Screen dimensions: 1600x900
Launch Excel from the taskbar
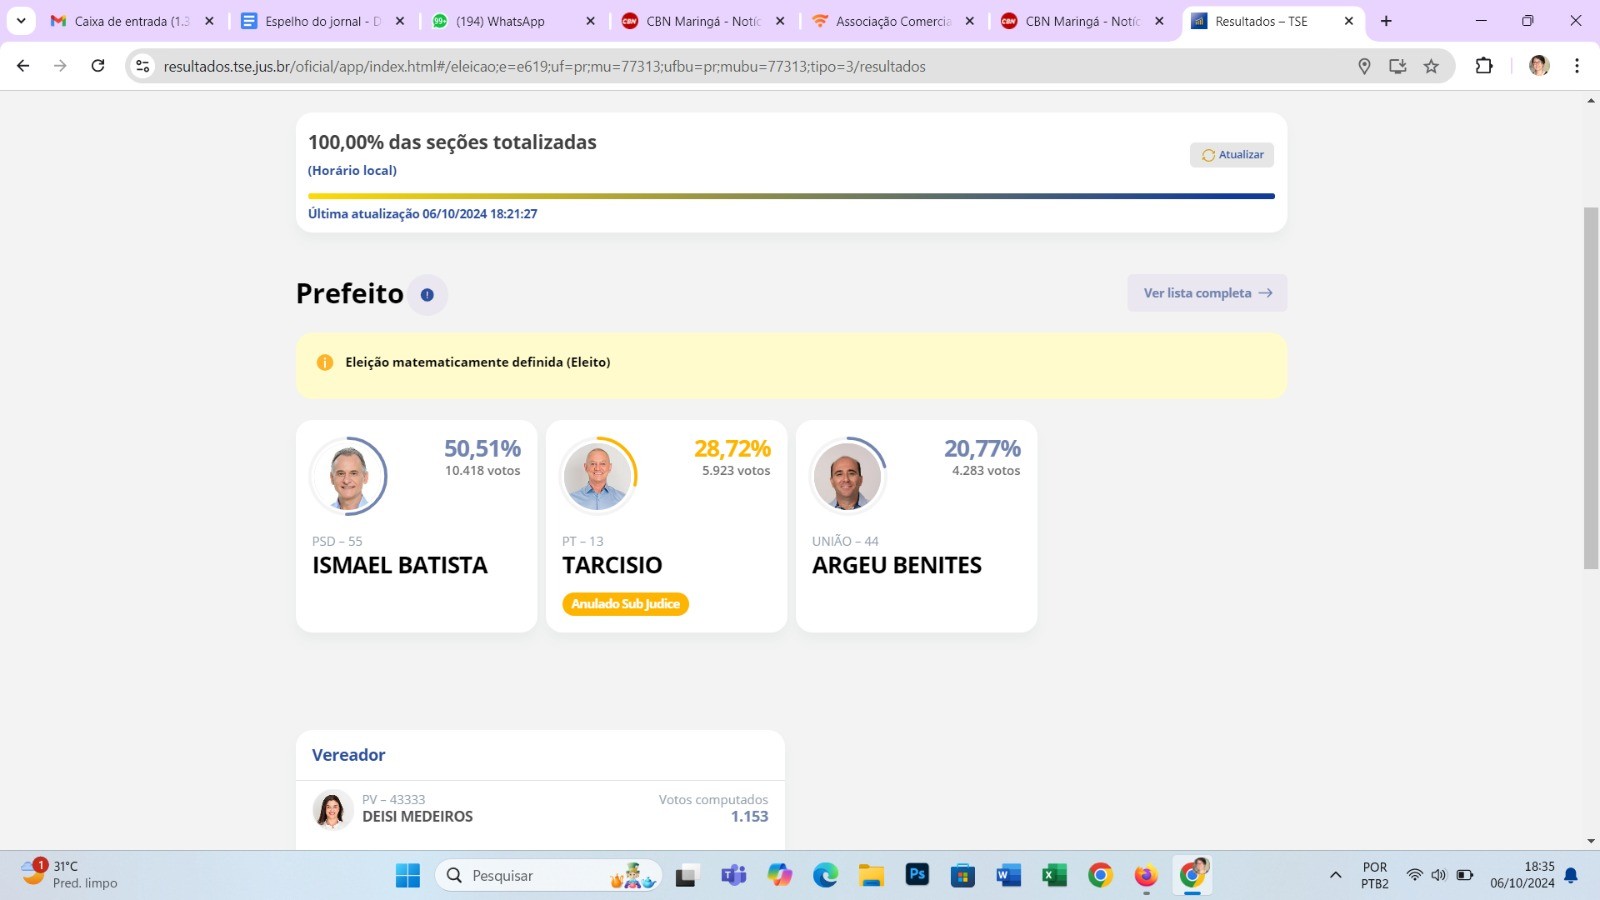(1052, 875)
